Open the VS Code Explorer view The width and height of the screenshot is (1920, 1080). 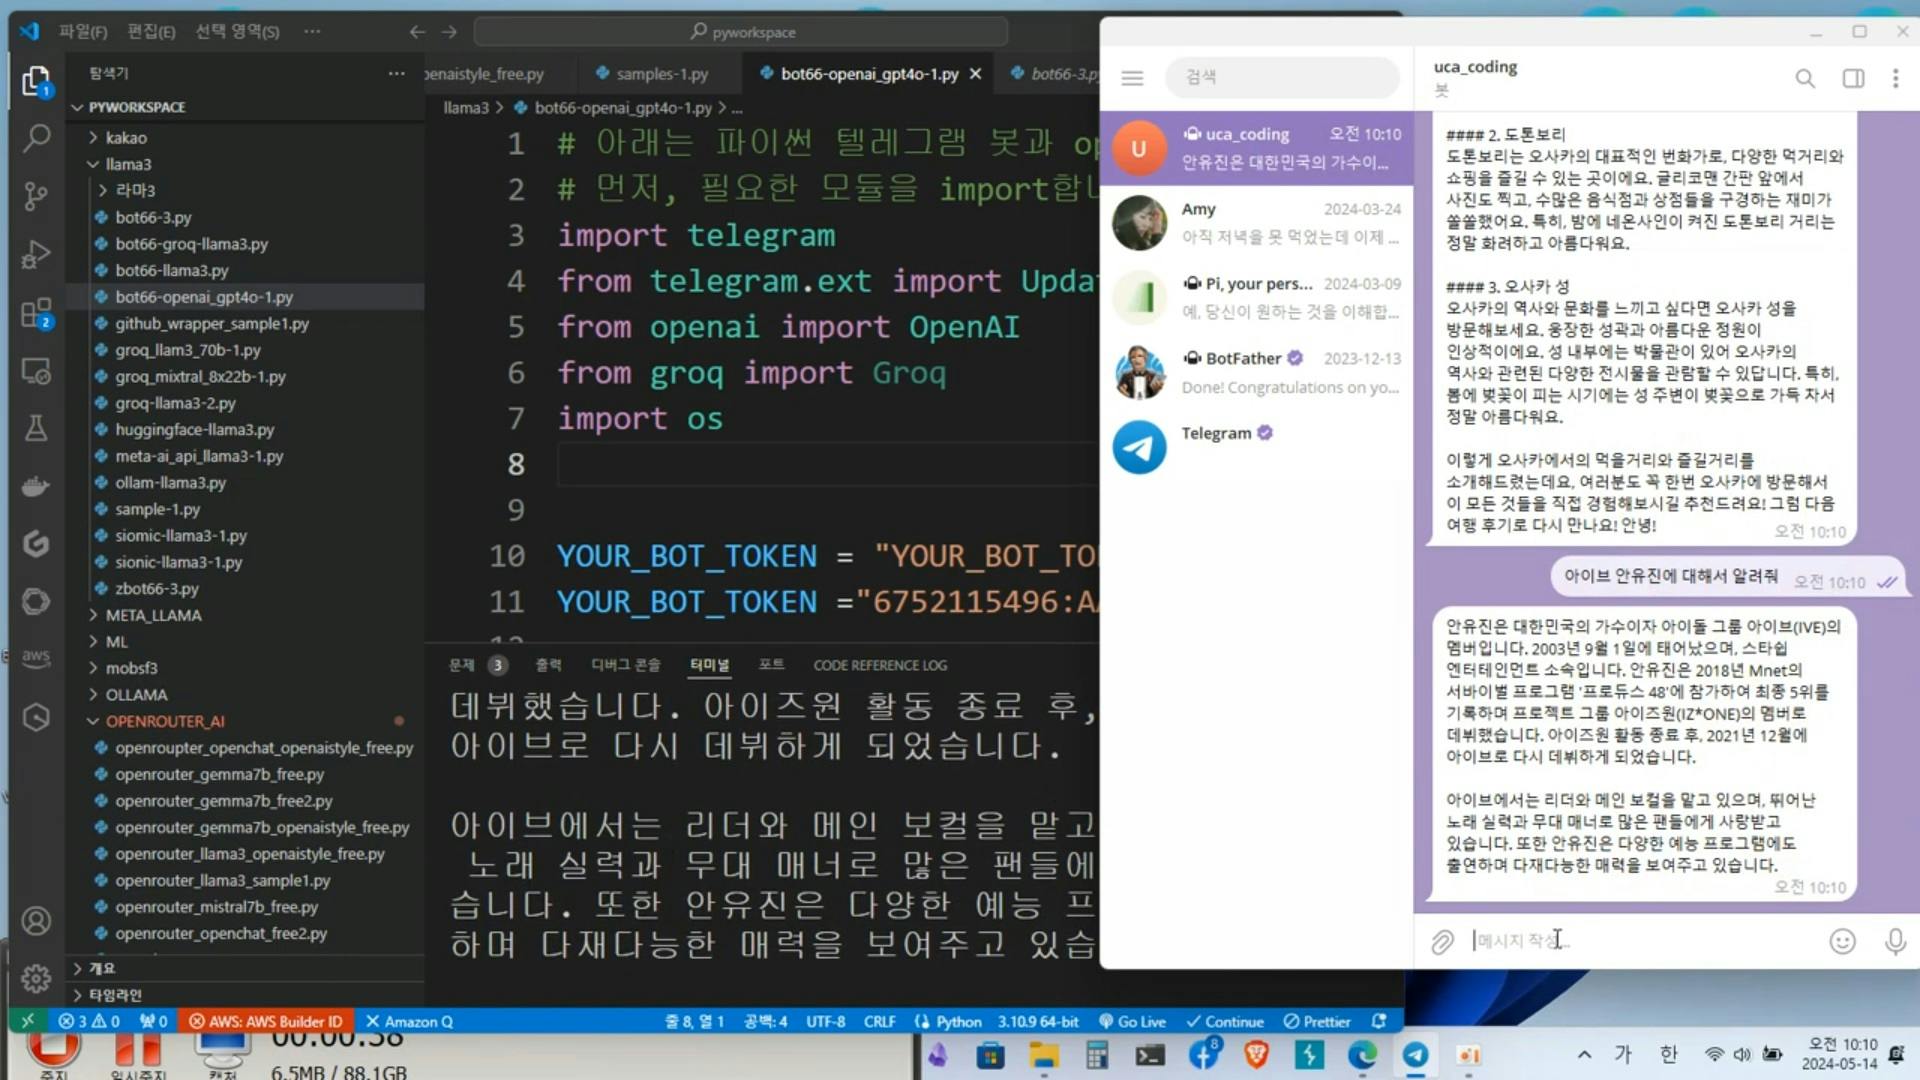pyautogui.click(x=36, y=80)
